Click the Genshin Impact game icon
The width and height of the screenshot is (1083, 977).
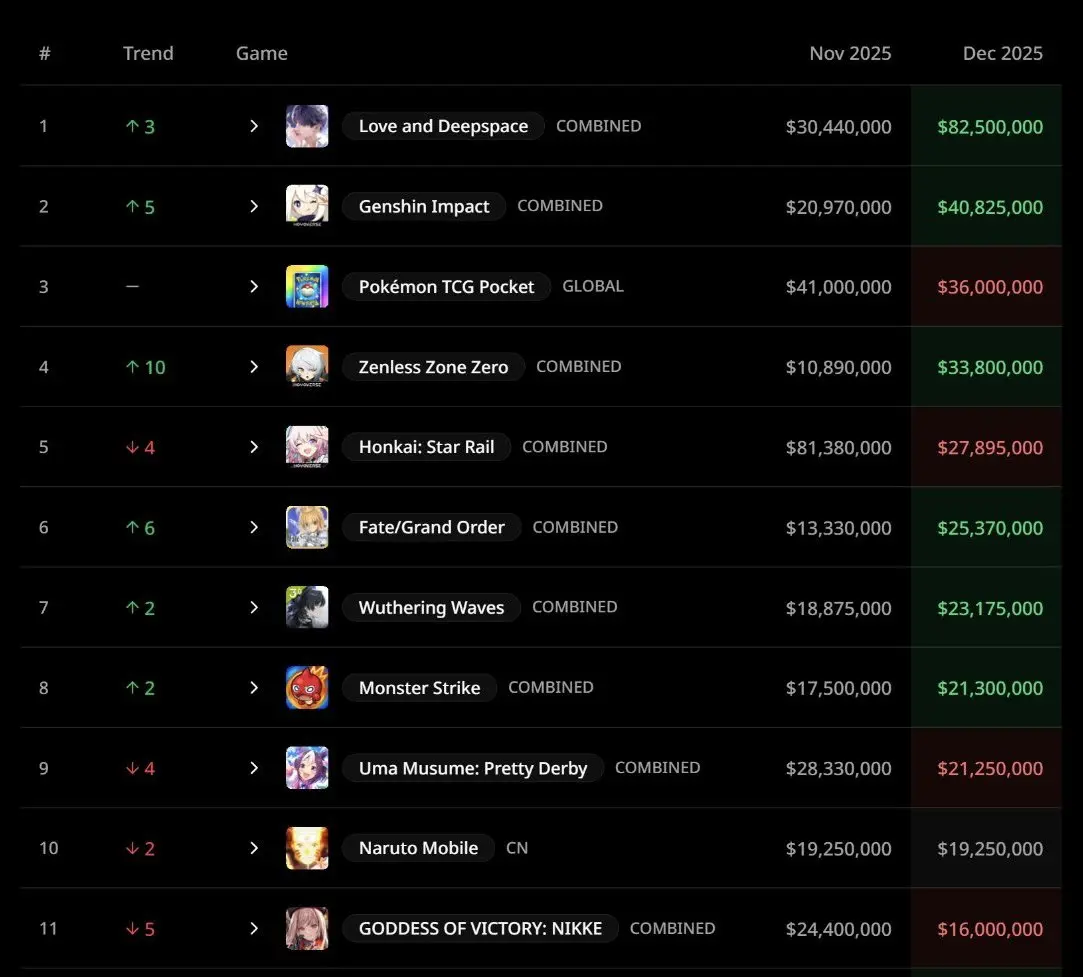pos(307,206)
